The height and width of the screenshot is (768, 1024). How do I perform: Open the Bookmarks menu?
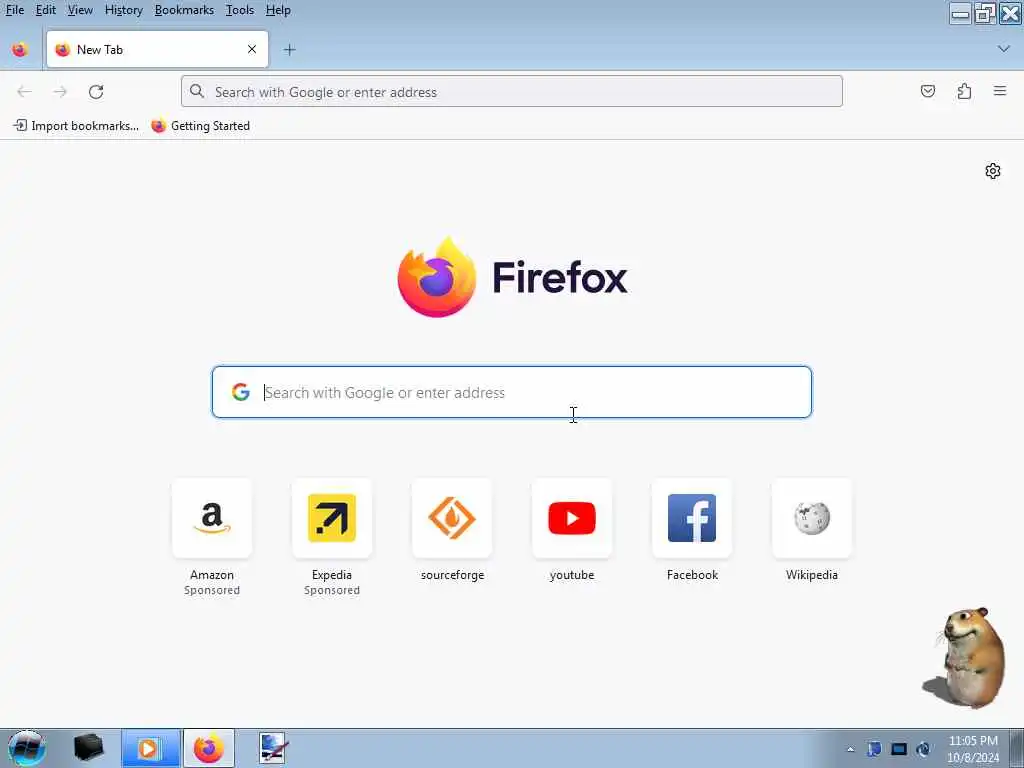184,10
